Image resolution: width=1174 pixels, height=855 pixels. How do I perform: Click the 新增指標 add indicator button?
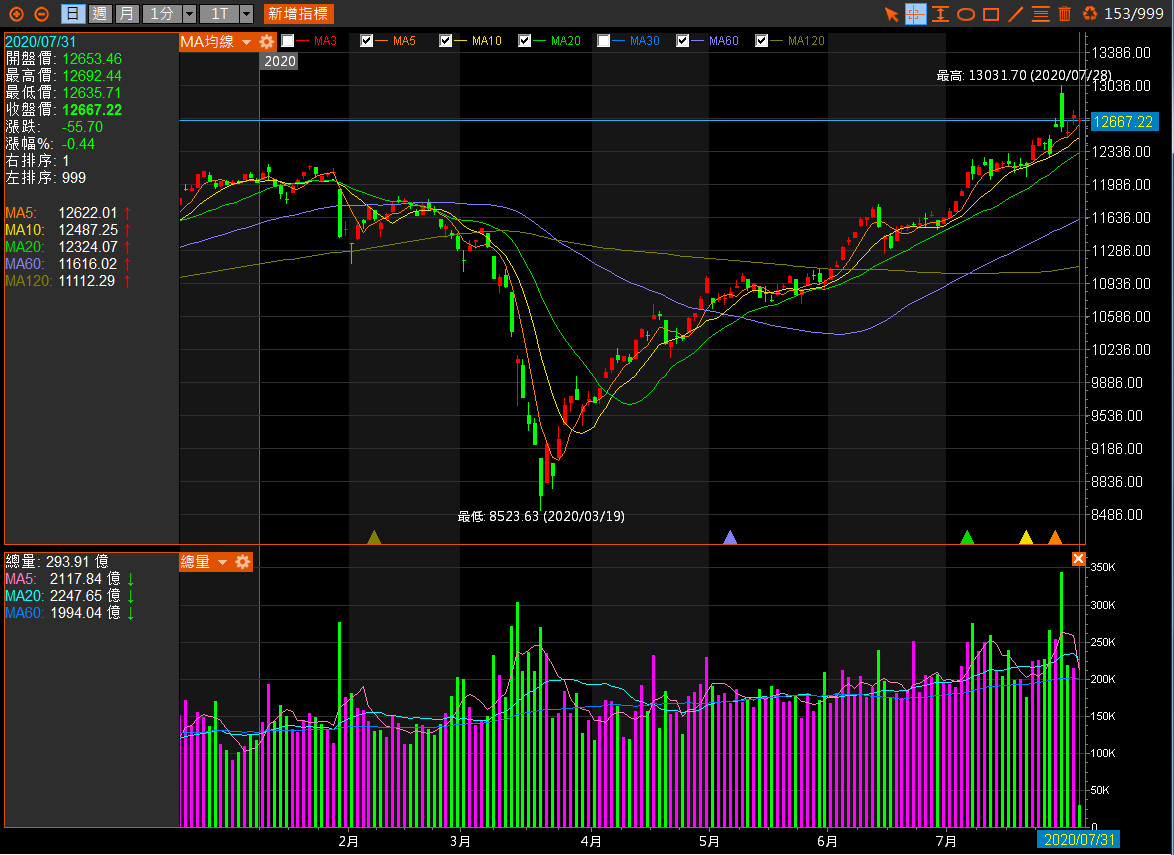click(298, 14)
